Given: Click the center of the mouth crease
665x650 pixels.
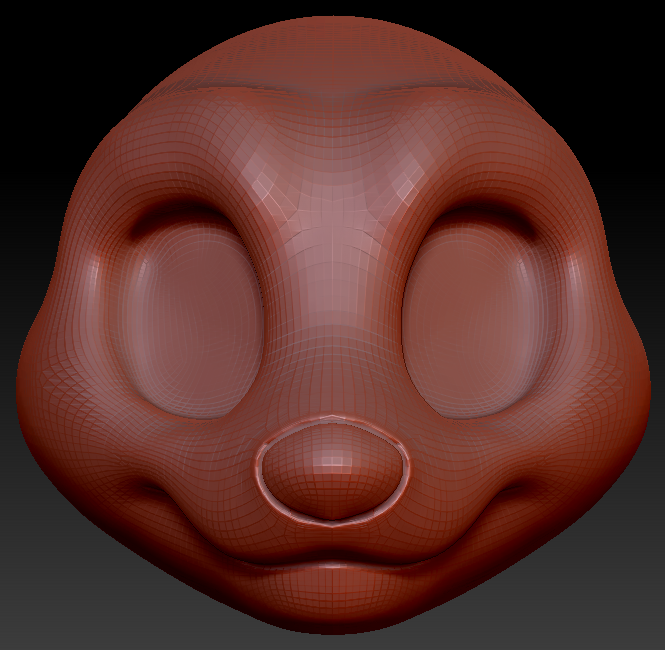Looking at the screenshot, I should click(x=332, y=562).
